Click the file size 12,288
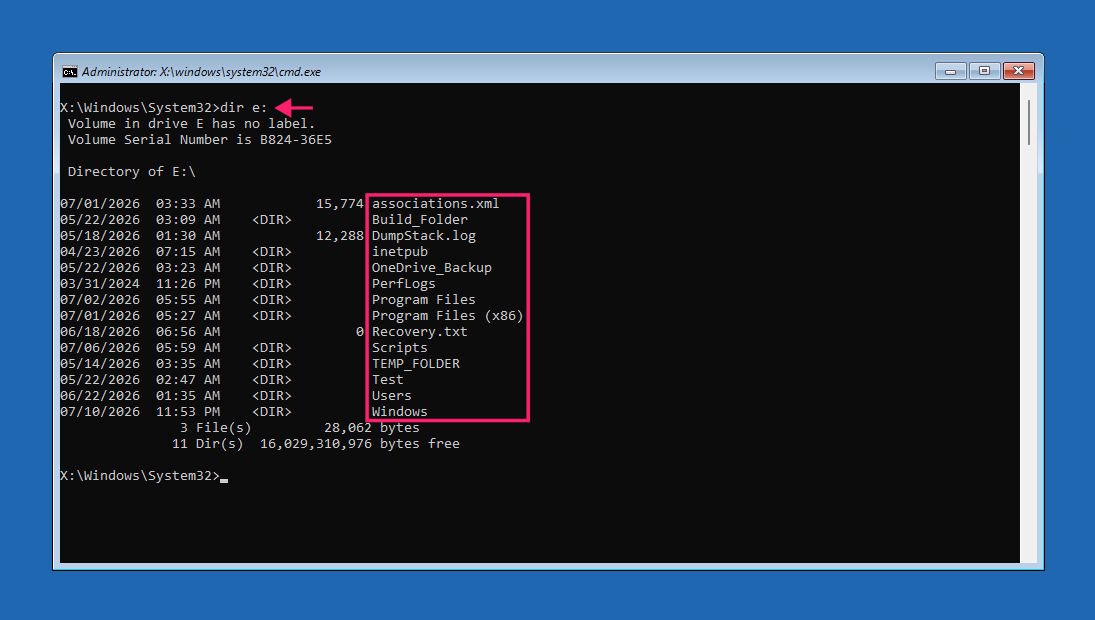 pos(339,236)
